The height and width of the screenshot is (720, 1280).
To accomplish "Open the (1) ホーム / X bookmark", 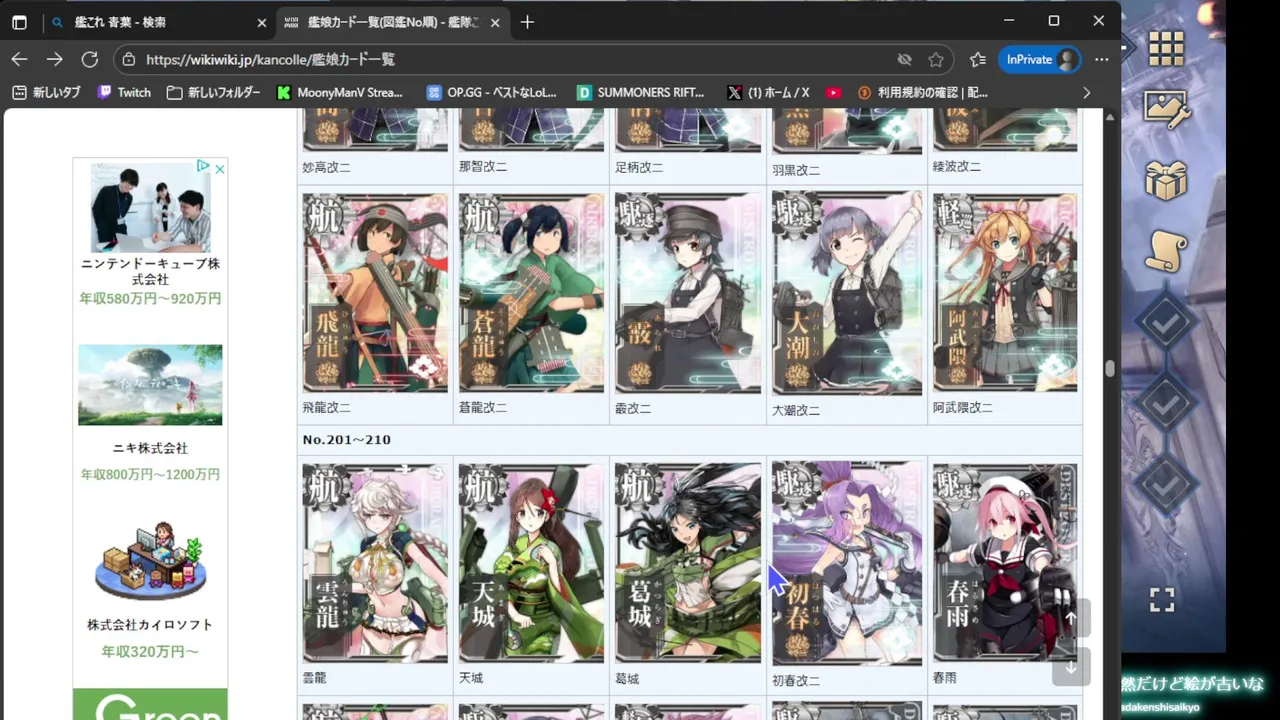I will [768, 92].
